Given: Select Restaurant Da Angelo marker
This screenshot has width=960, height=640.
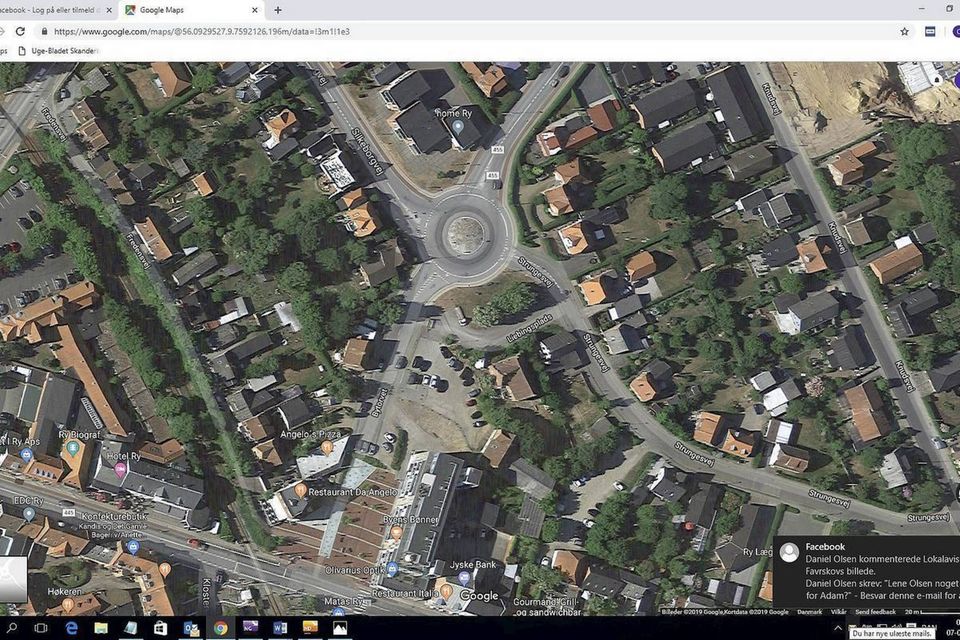Looking at the screenshot, I should (300, 490).
